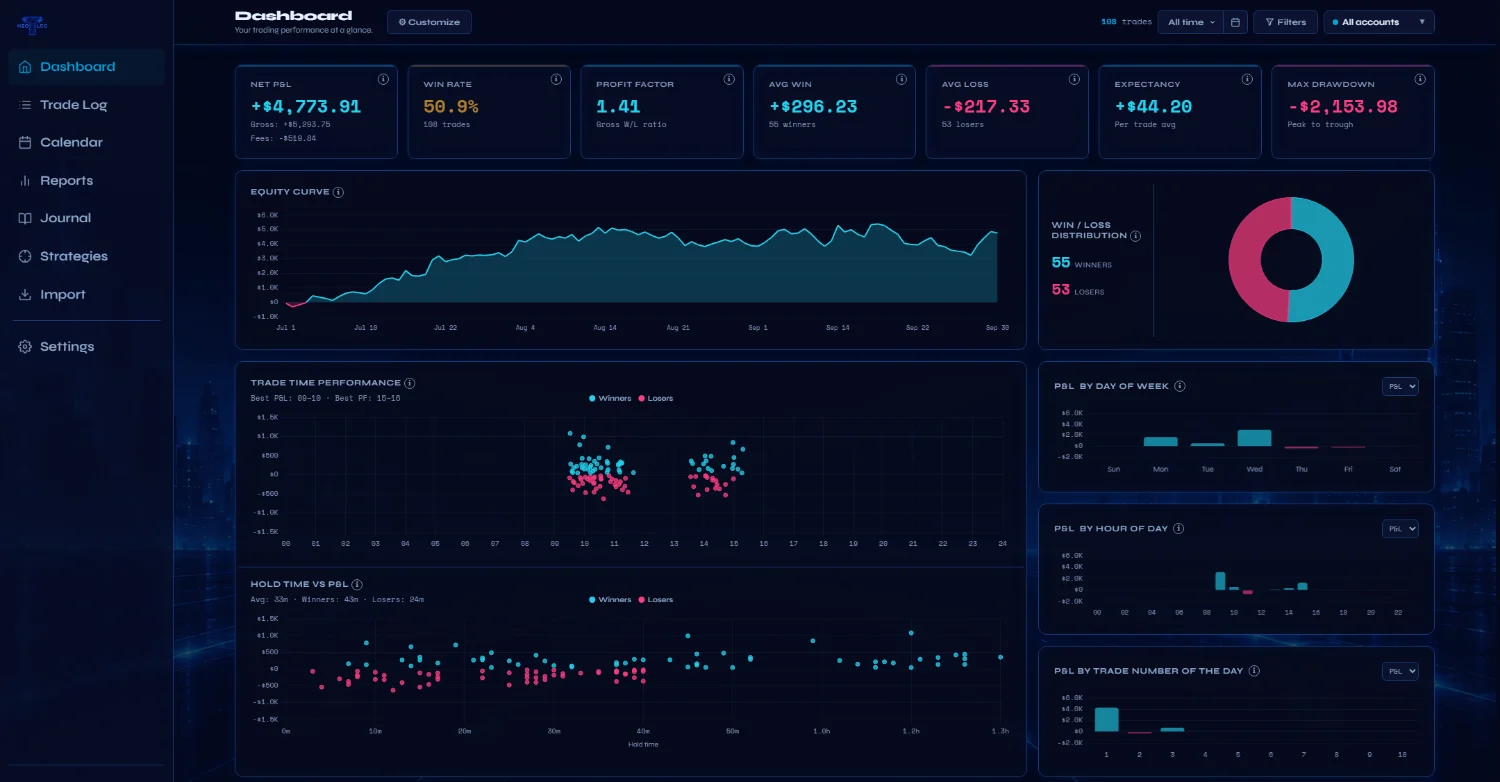Screen dimensions: 1500x782
Task: Click the Settings gear icon
Action: [25, 347]
